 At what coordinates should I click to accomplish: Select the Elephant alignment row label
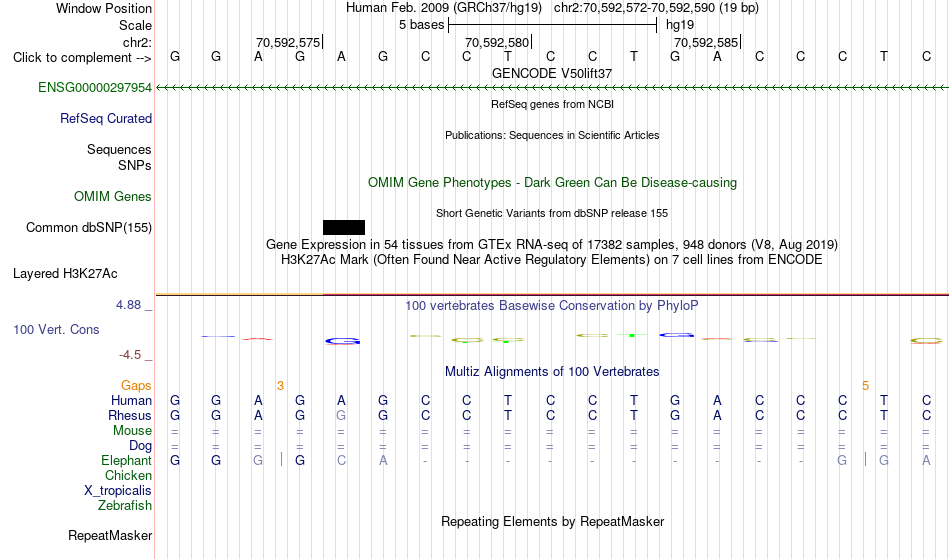pos(126,461)
